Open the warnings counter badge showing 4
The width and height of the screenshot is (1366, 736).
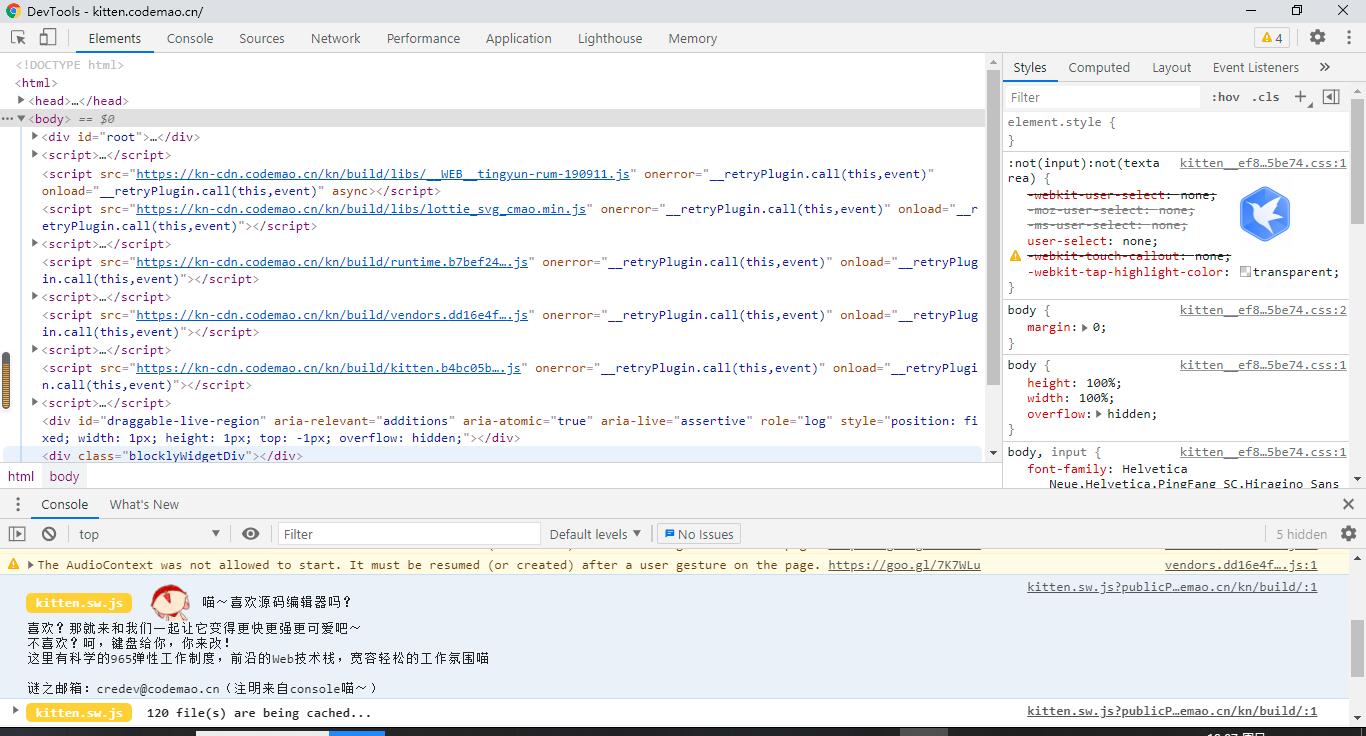[1272, 38]
